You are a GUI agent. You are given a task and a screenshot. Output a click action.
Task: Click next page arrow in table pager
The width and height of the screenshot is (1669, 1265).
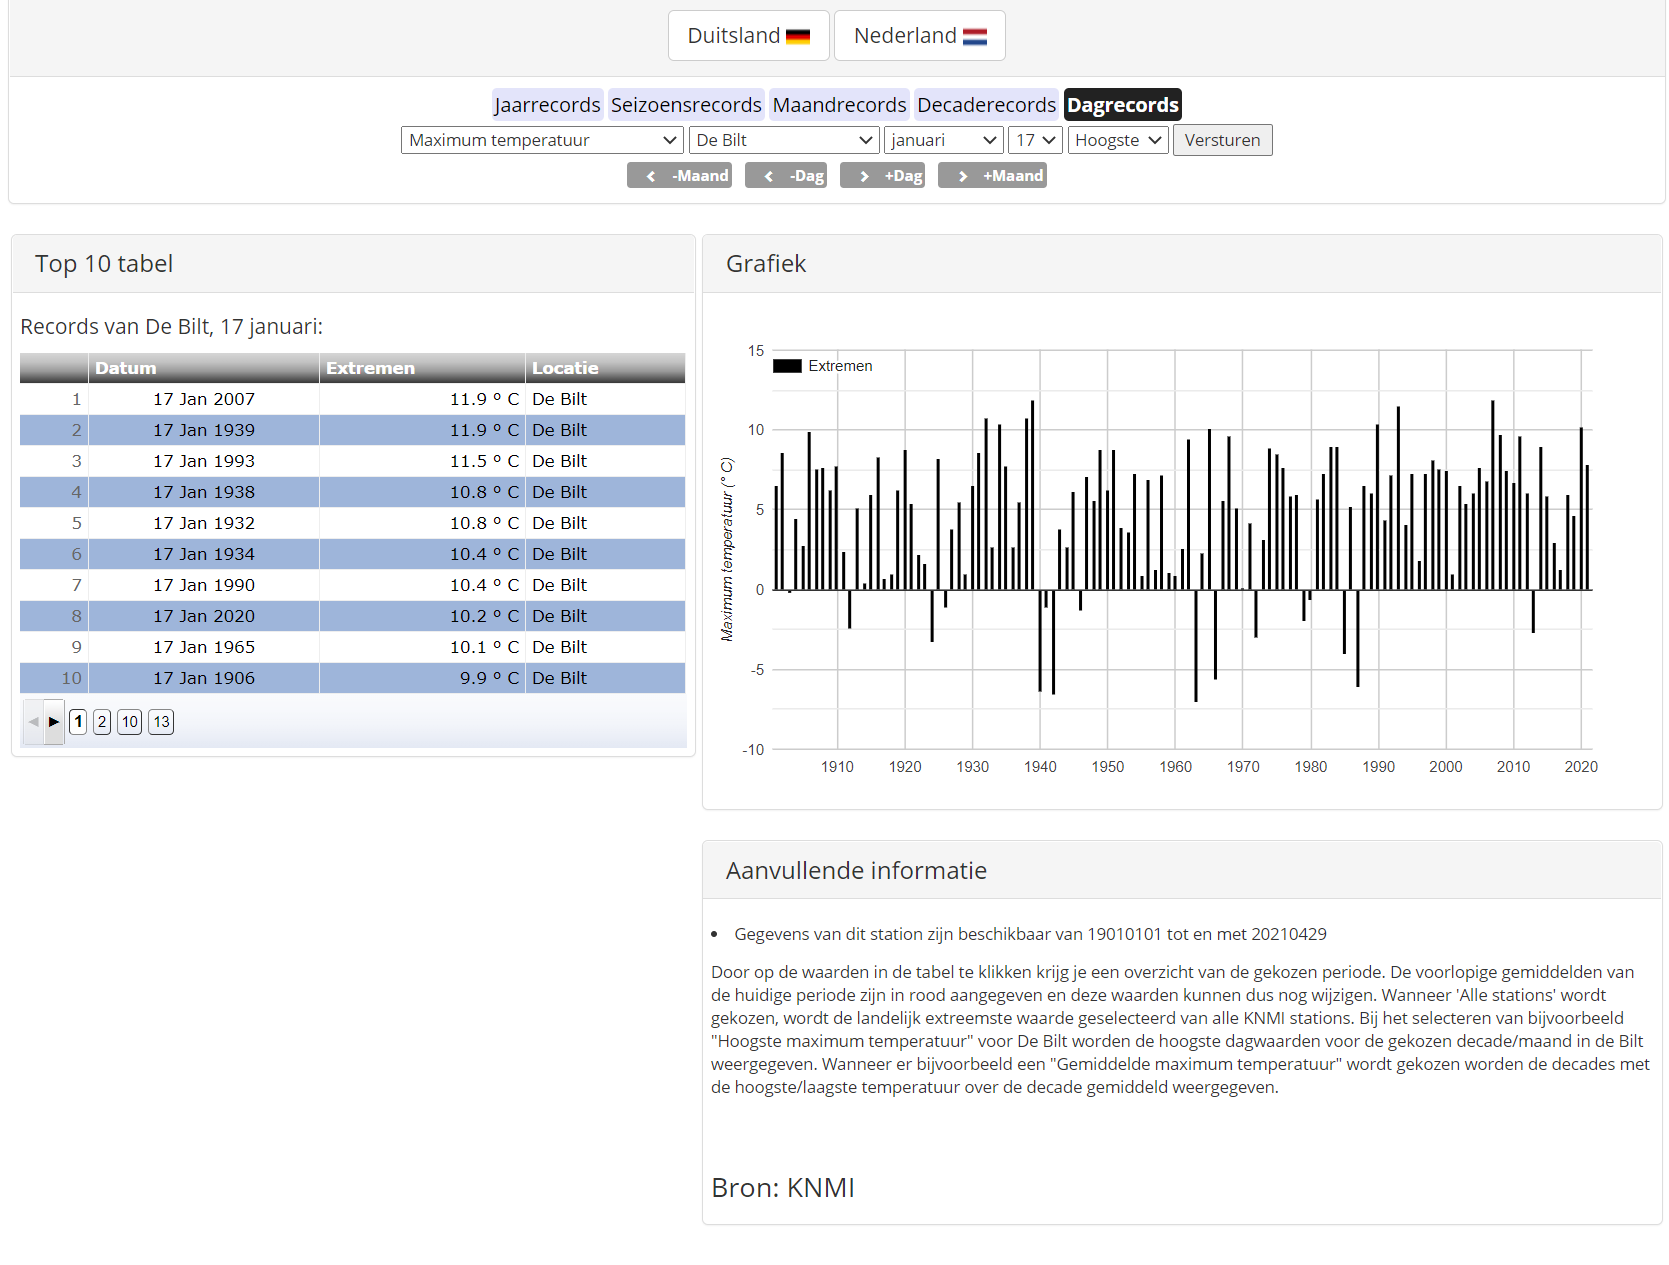(x=54, y=722)
